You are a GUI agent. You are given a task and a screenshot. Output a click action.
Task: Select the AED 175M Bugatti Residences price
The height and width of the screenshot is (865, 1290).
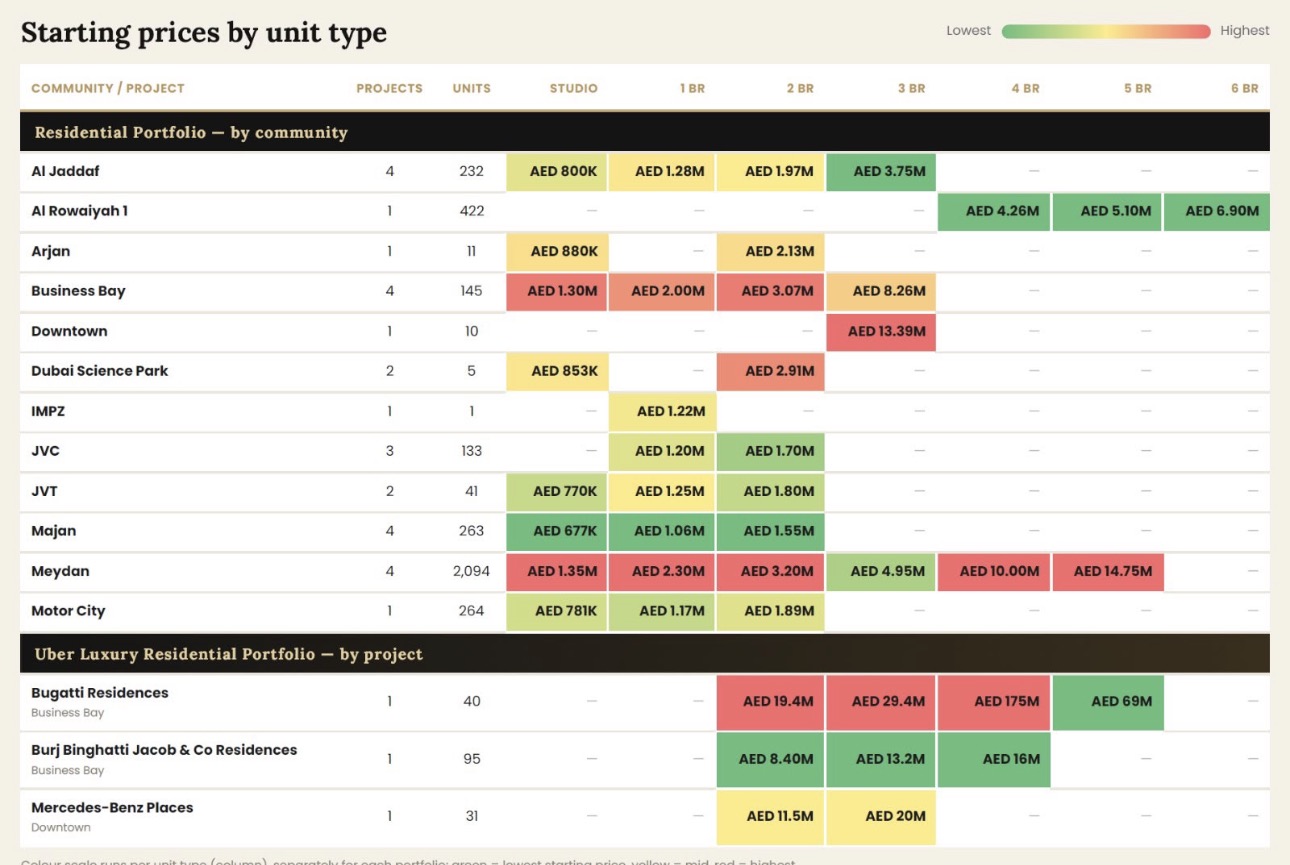[x=994, y=701]
